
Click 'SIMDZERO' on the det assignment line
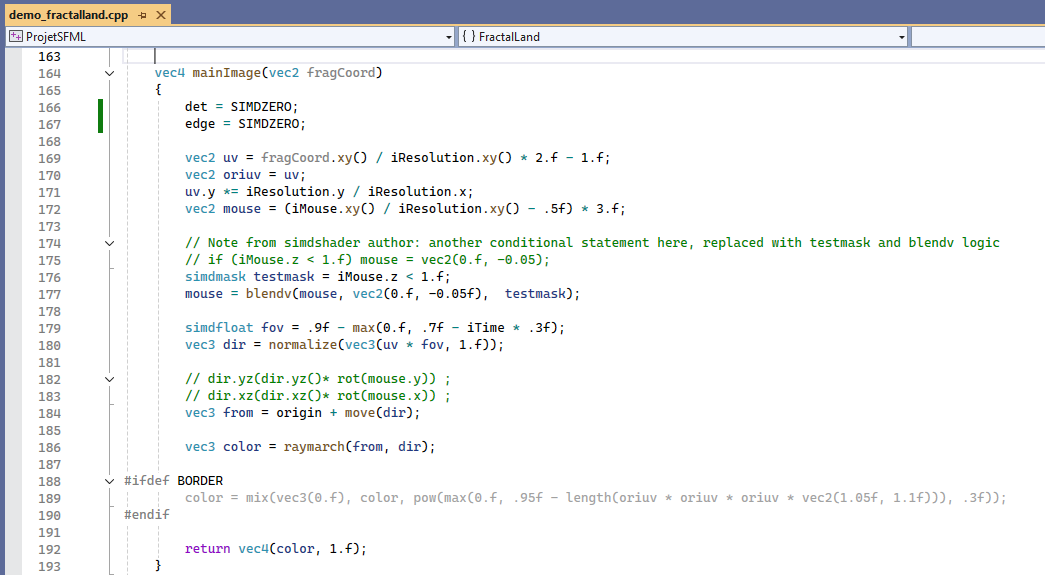coord(261,107)
